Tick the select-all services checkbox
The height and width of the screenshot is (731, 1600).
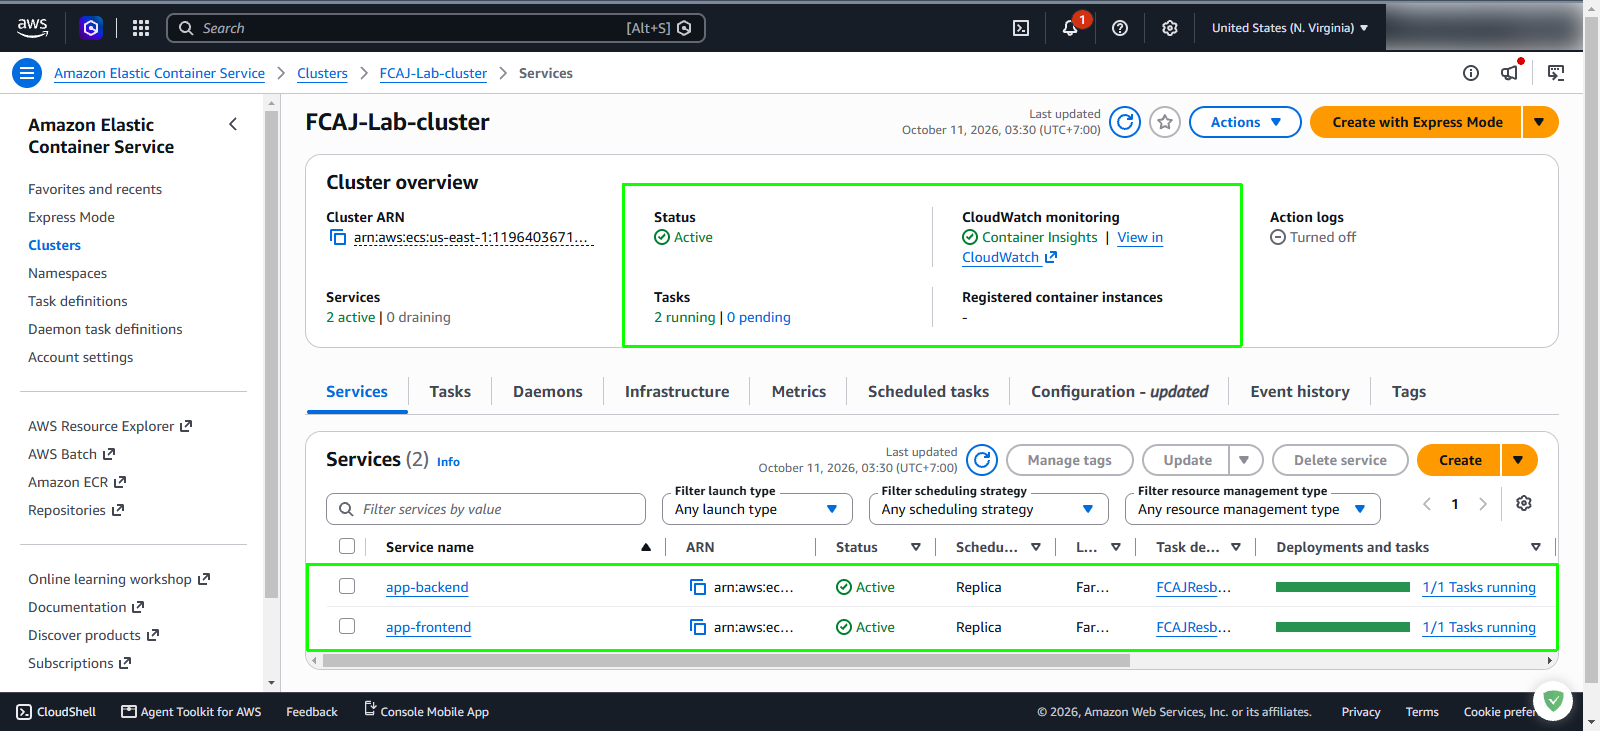coord(347,546)
